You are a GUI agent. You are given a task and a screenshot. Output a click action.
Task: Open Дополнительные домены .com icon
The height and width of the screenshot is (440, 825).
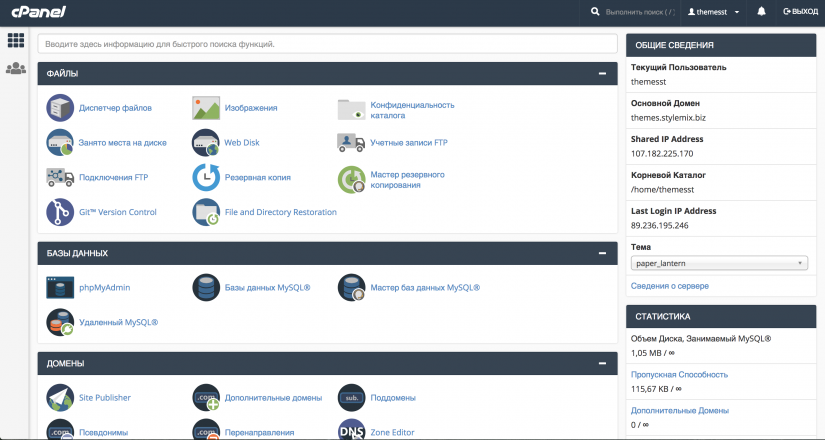pos(206,397)
